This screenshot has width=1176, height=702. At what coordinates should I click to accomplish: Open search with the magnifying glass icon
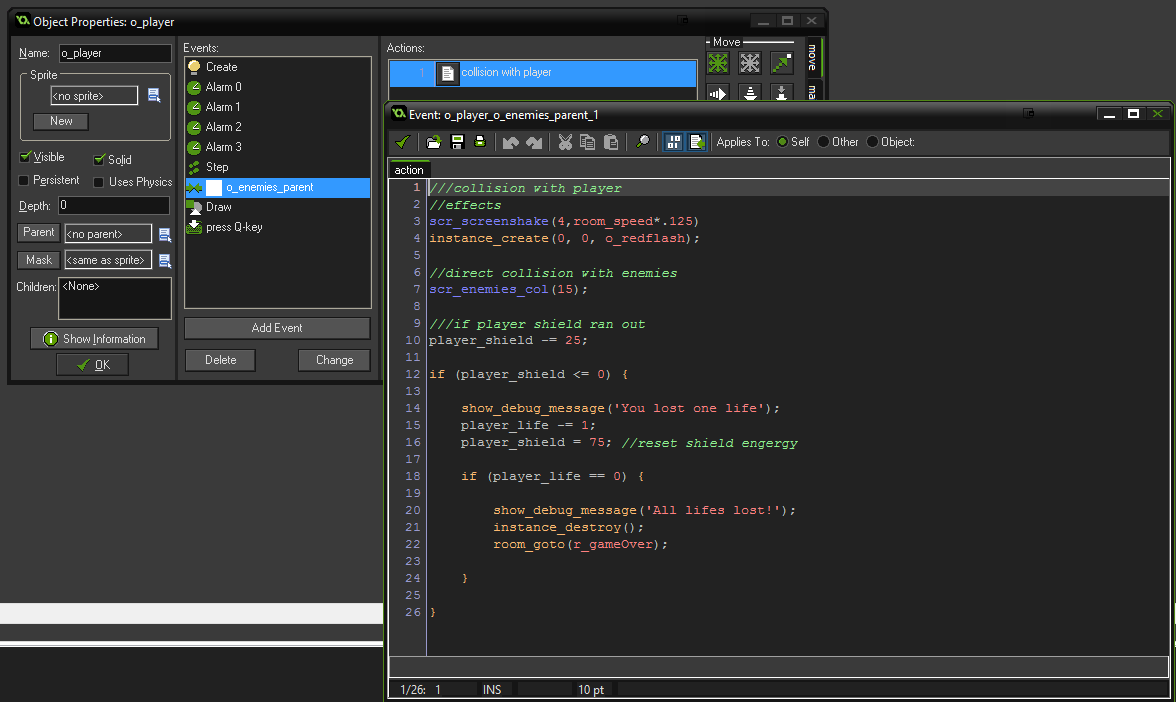[x=643, y=142]
